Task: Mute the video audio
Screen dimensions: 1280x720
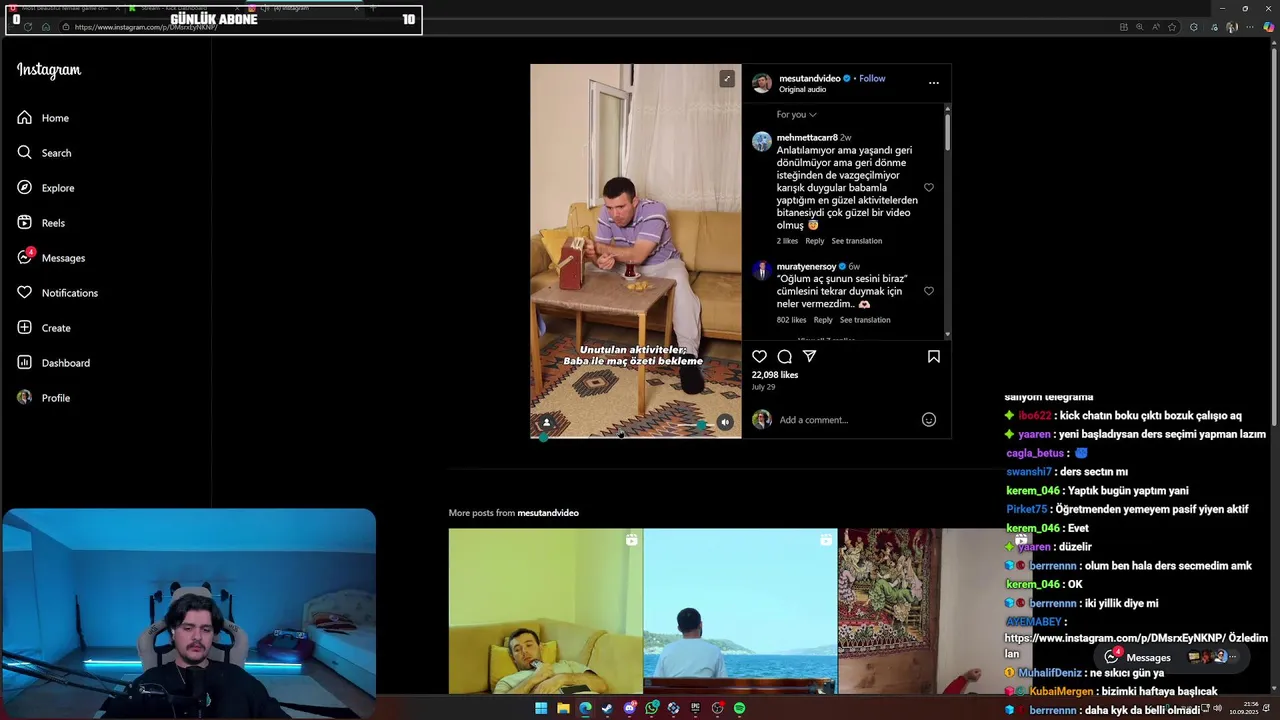Action: coord(725,422)
